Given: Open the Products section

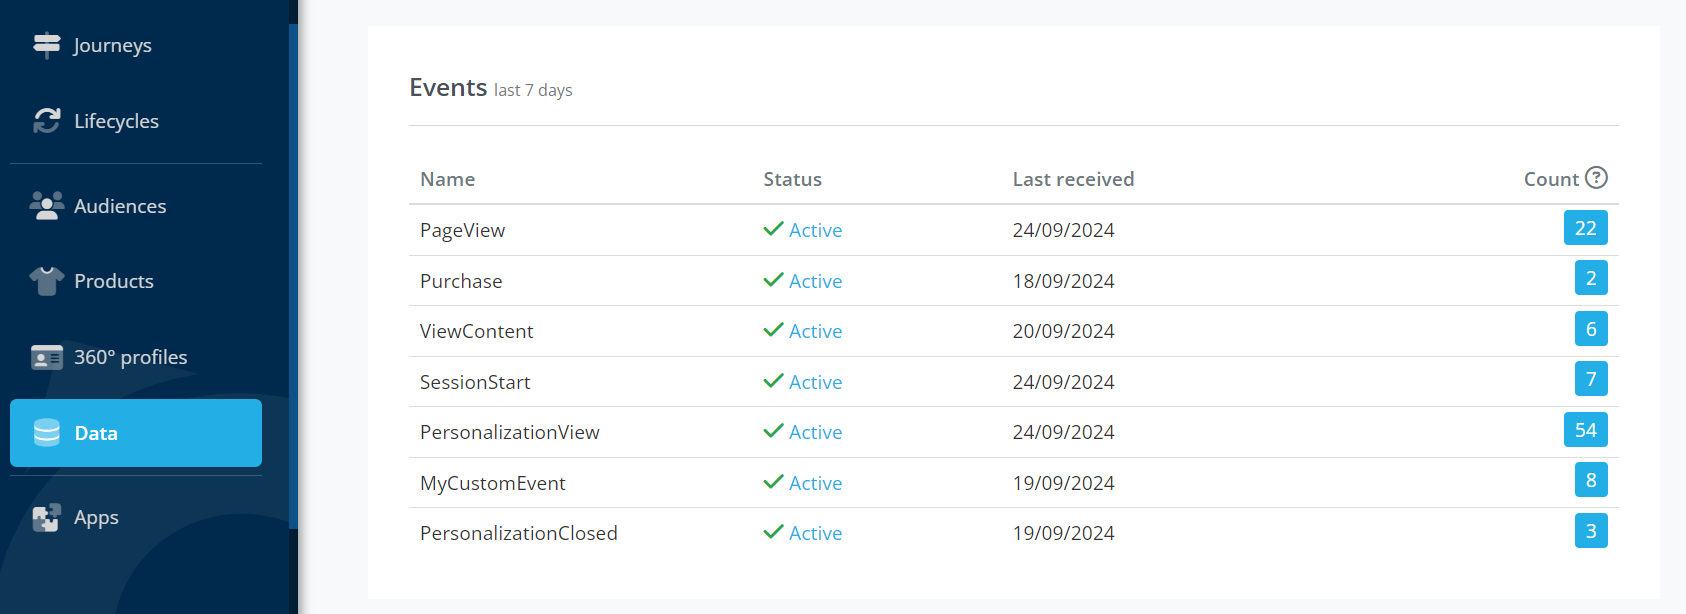Looking at the screenshot, I should (136, 281).
